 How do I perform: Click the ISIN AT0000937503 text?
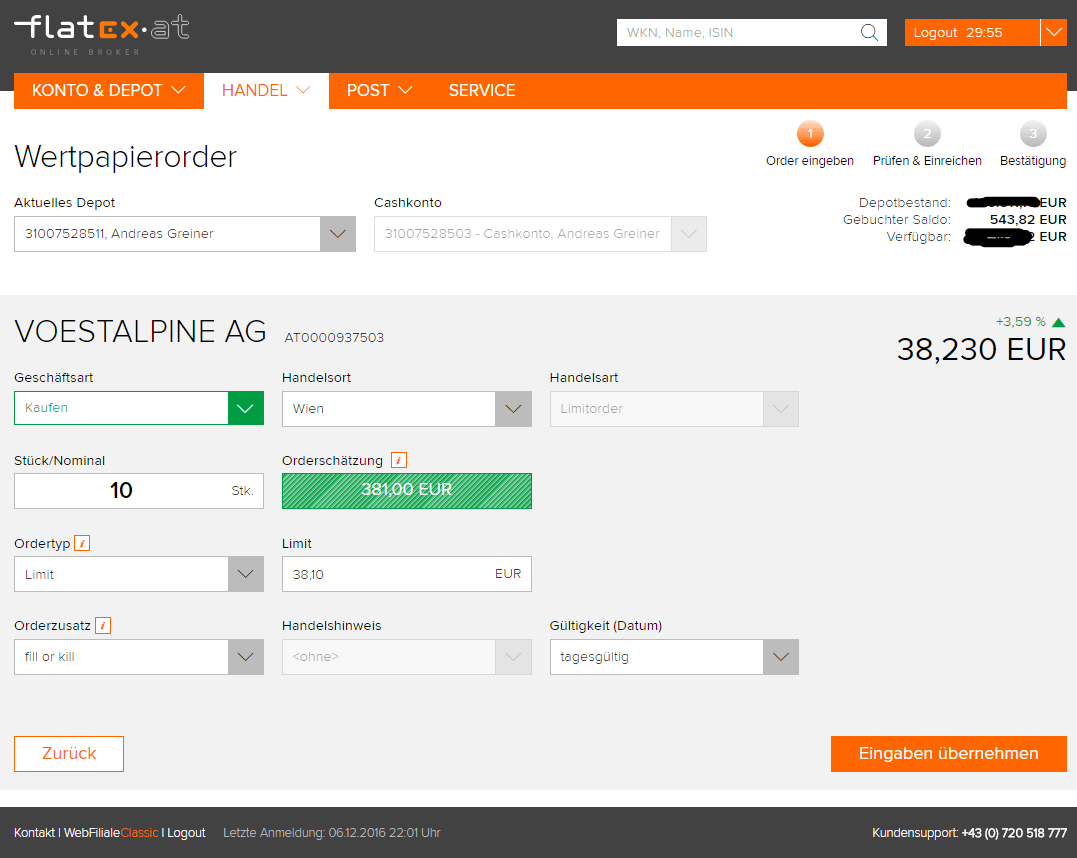tap(334, 337)
